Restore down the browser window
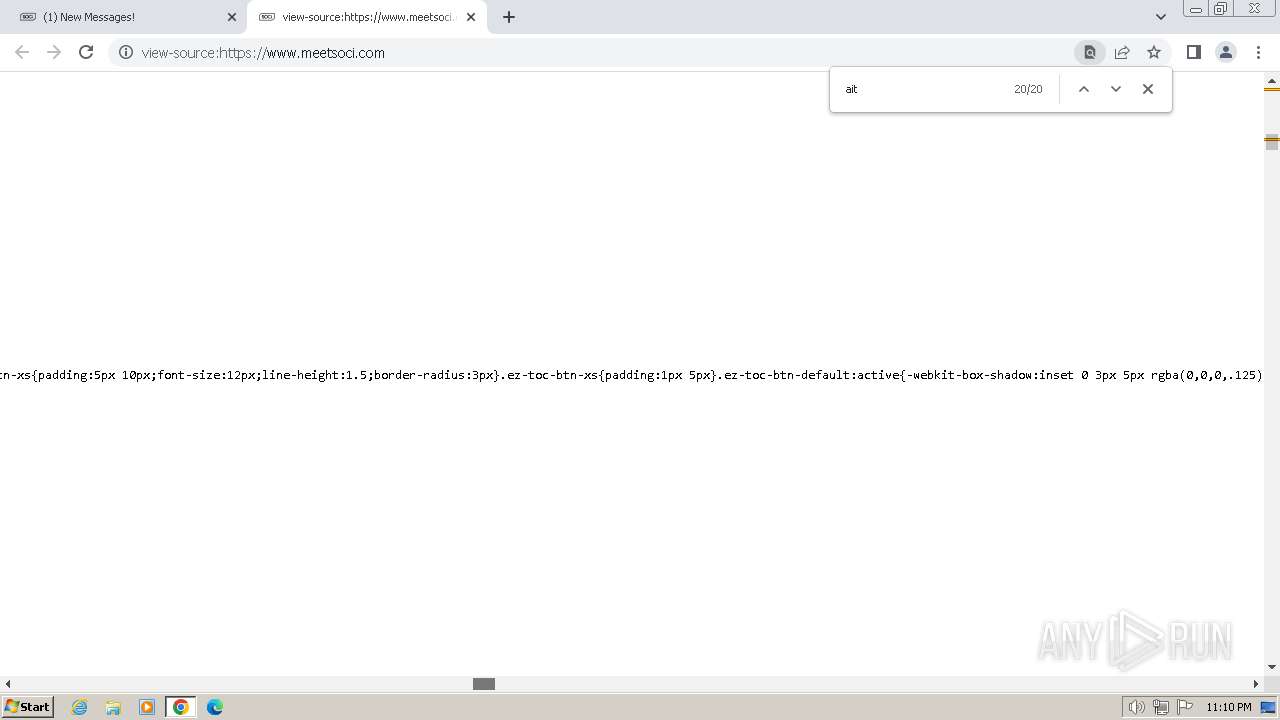The height and width of the screenshot is (720, 1280). [1221, 9]
